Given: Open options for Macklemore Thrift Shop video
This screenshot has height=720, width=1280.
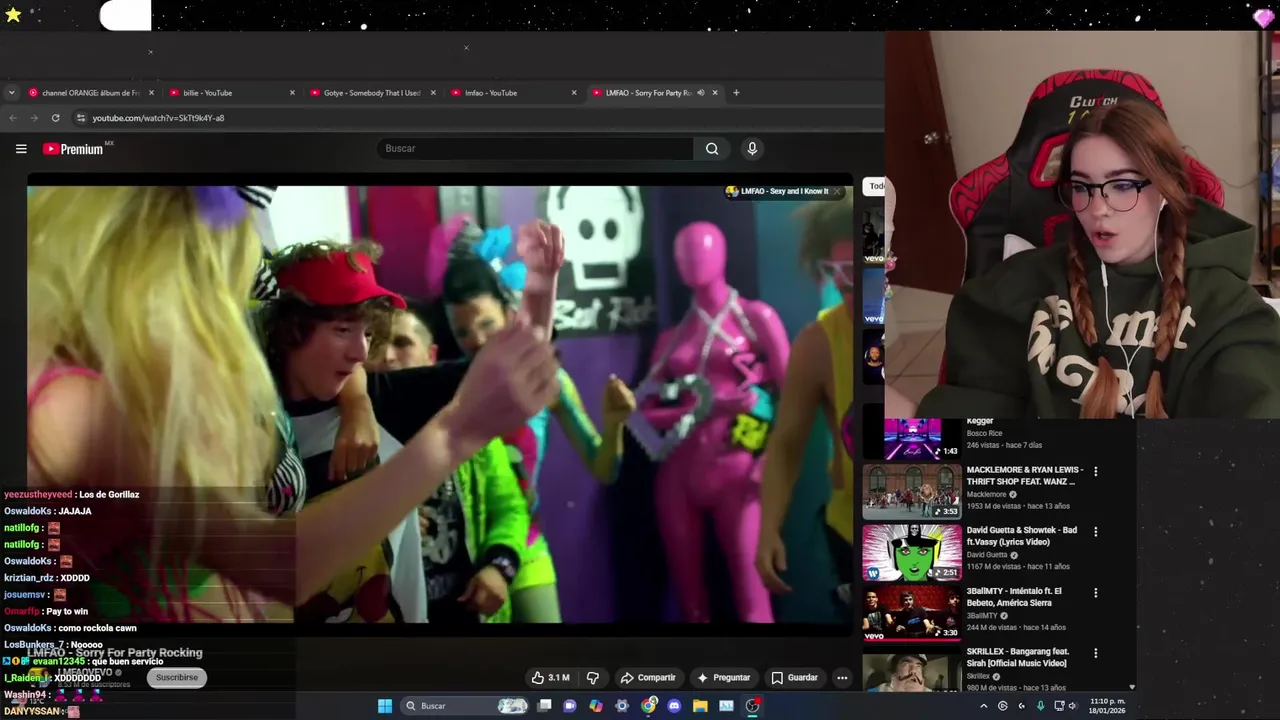Looking at the screenshot, I should [1095, 471].
